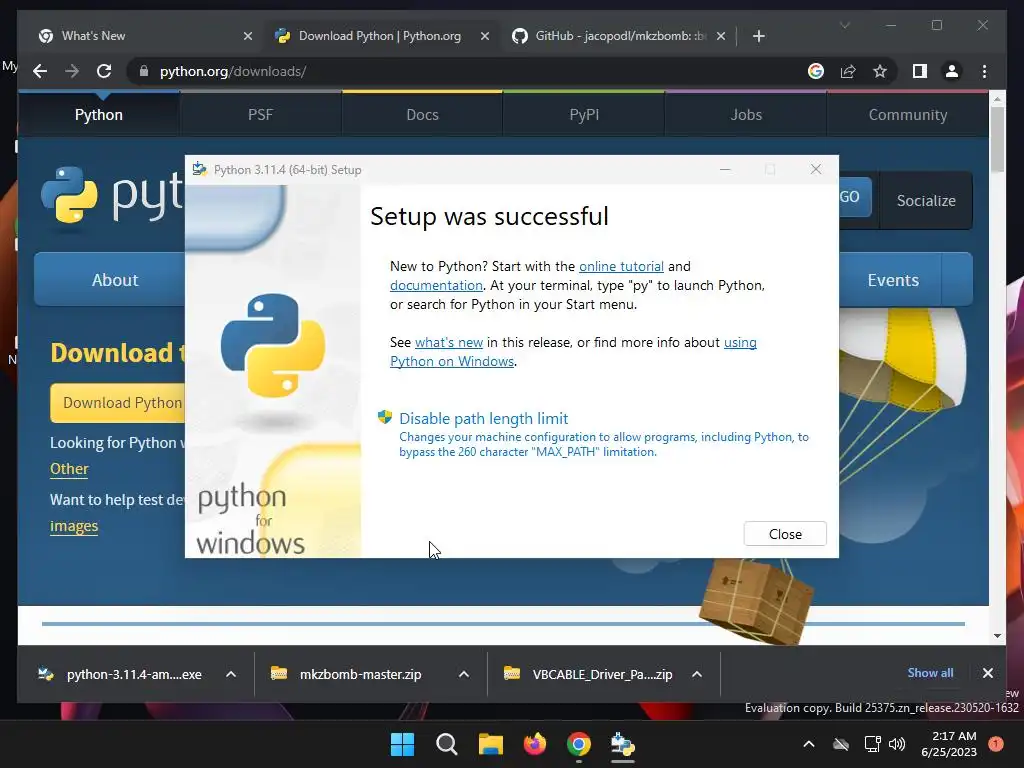Open File Explorer from taskbar
The image size is (1024, 768).
point(490,744)
